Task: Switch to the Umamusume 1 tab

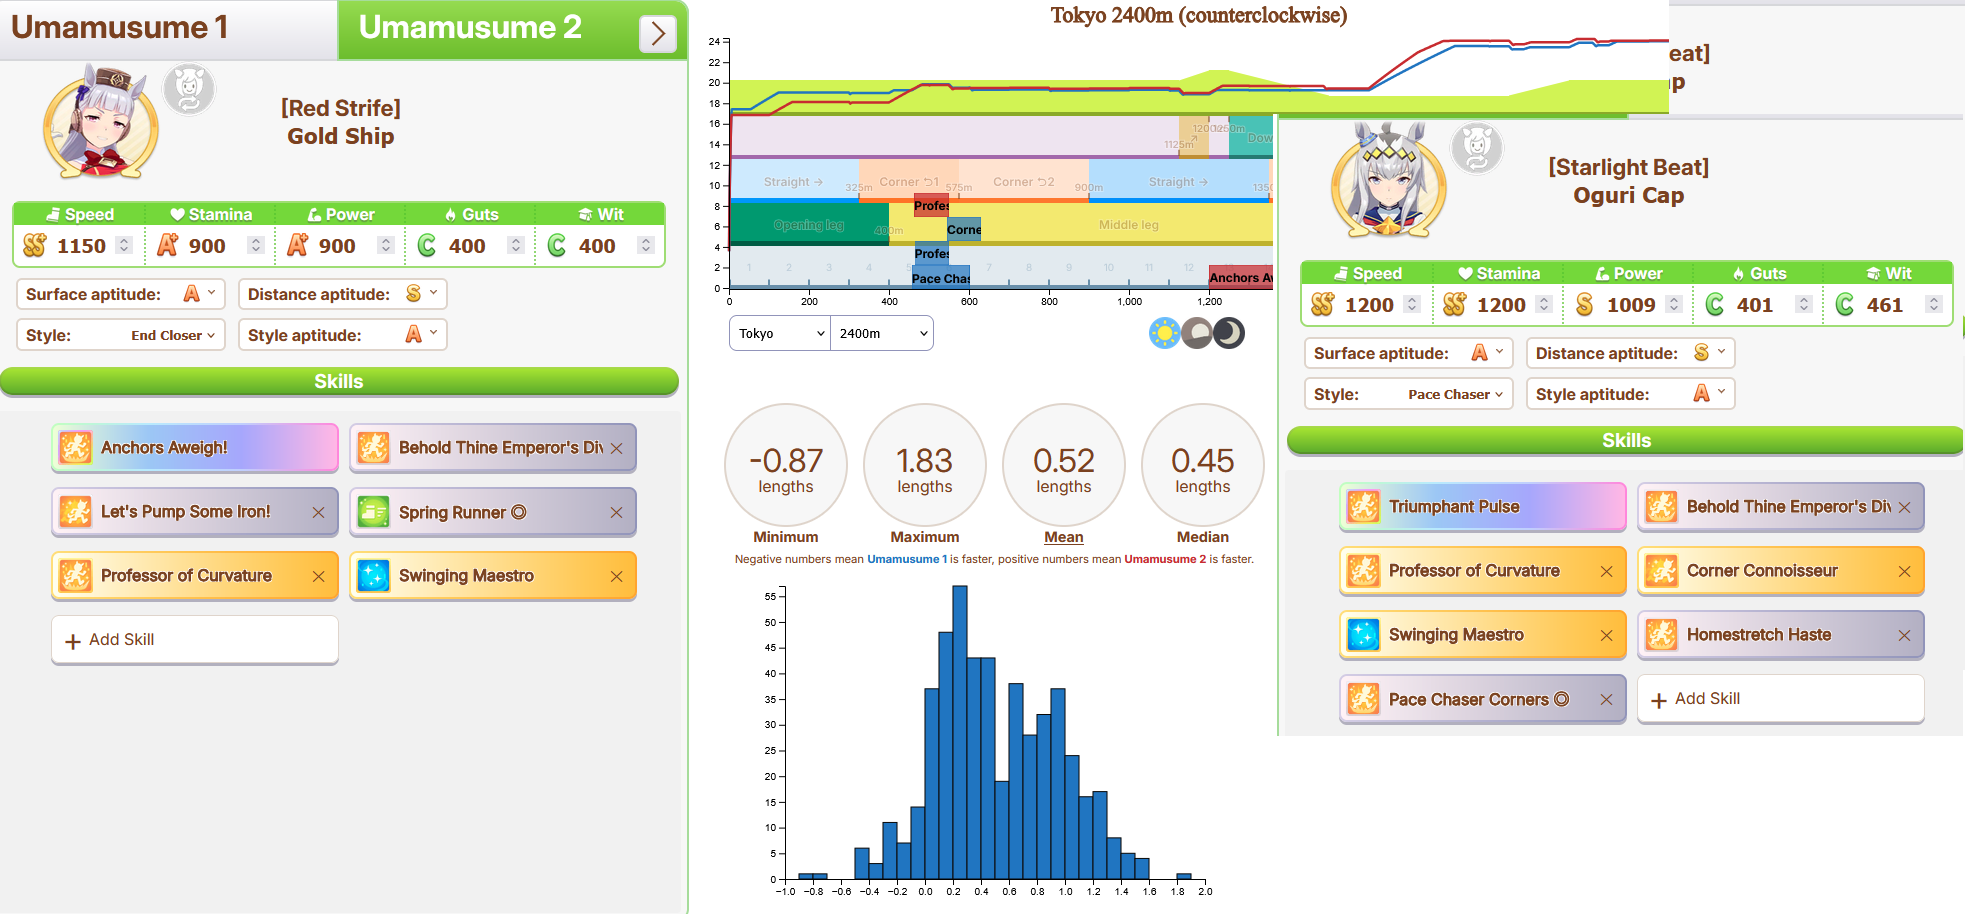Action: (169, 29)
